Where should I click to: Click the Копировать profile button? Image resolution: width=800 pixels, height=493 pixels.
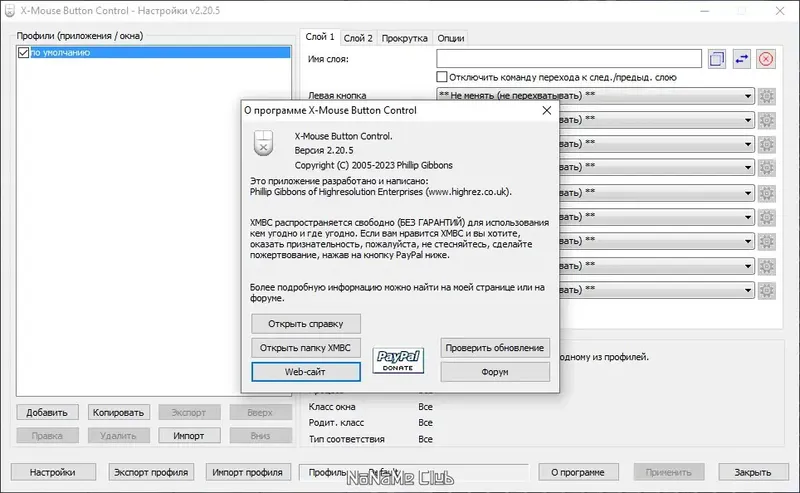tap(118, 412)
